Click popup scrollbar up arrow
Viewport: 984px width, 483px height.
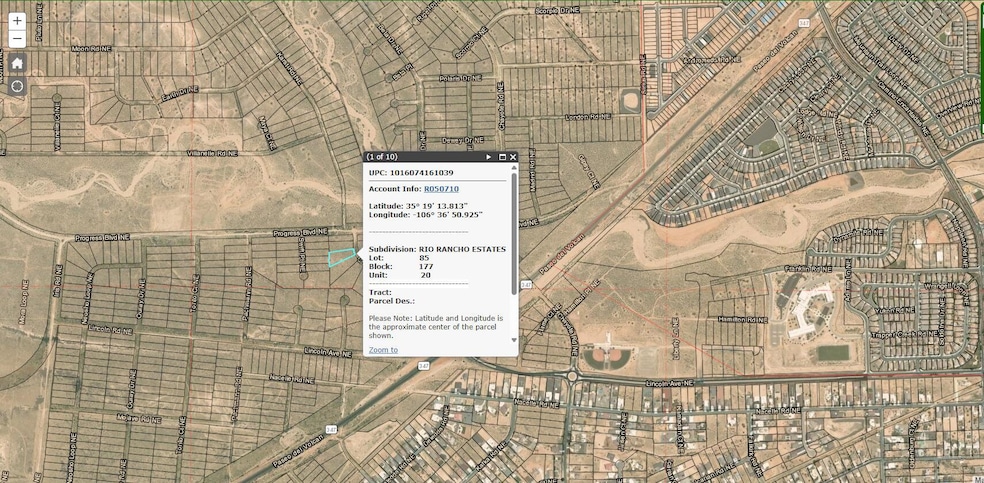[515, 167]
